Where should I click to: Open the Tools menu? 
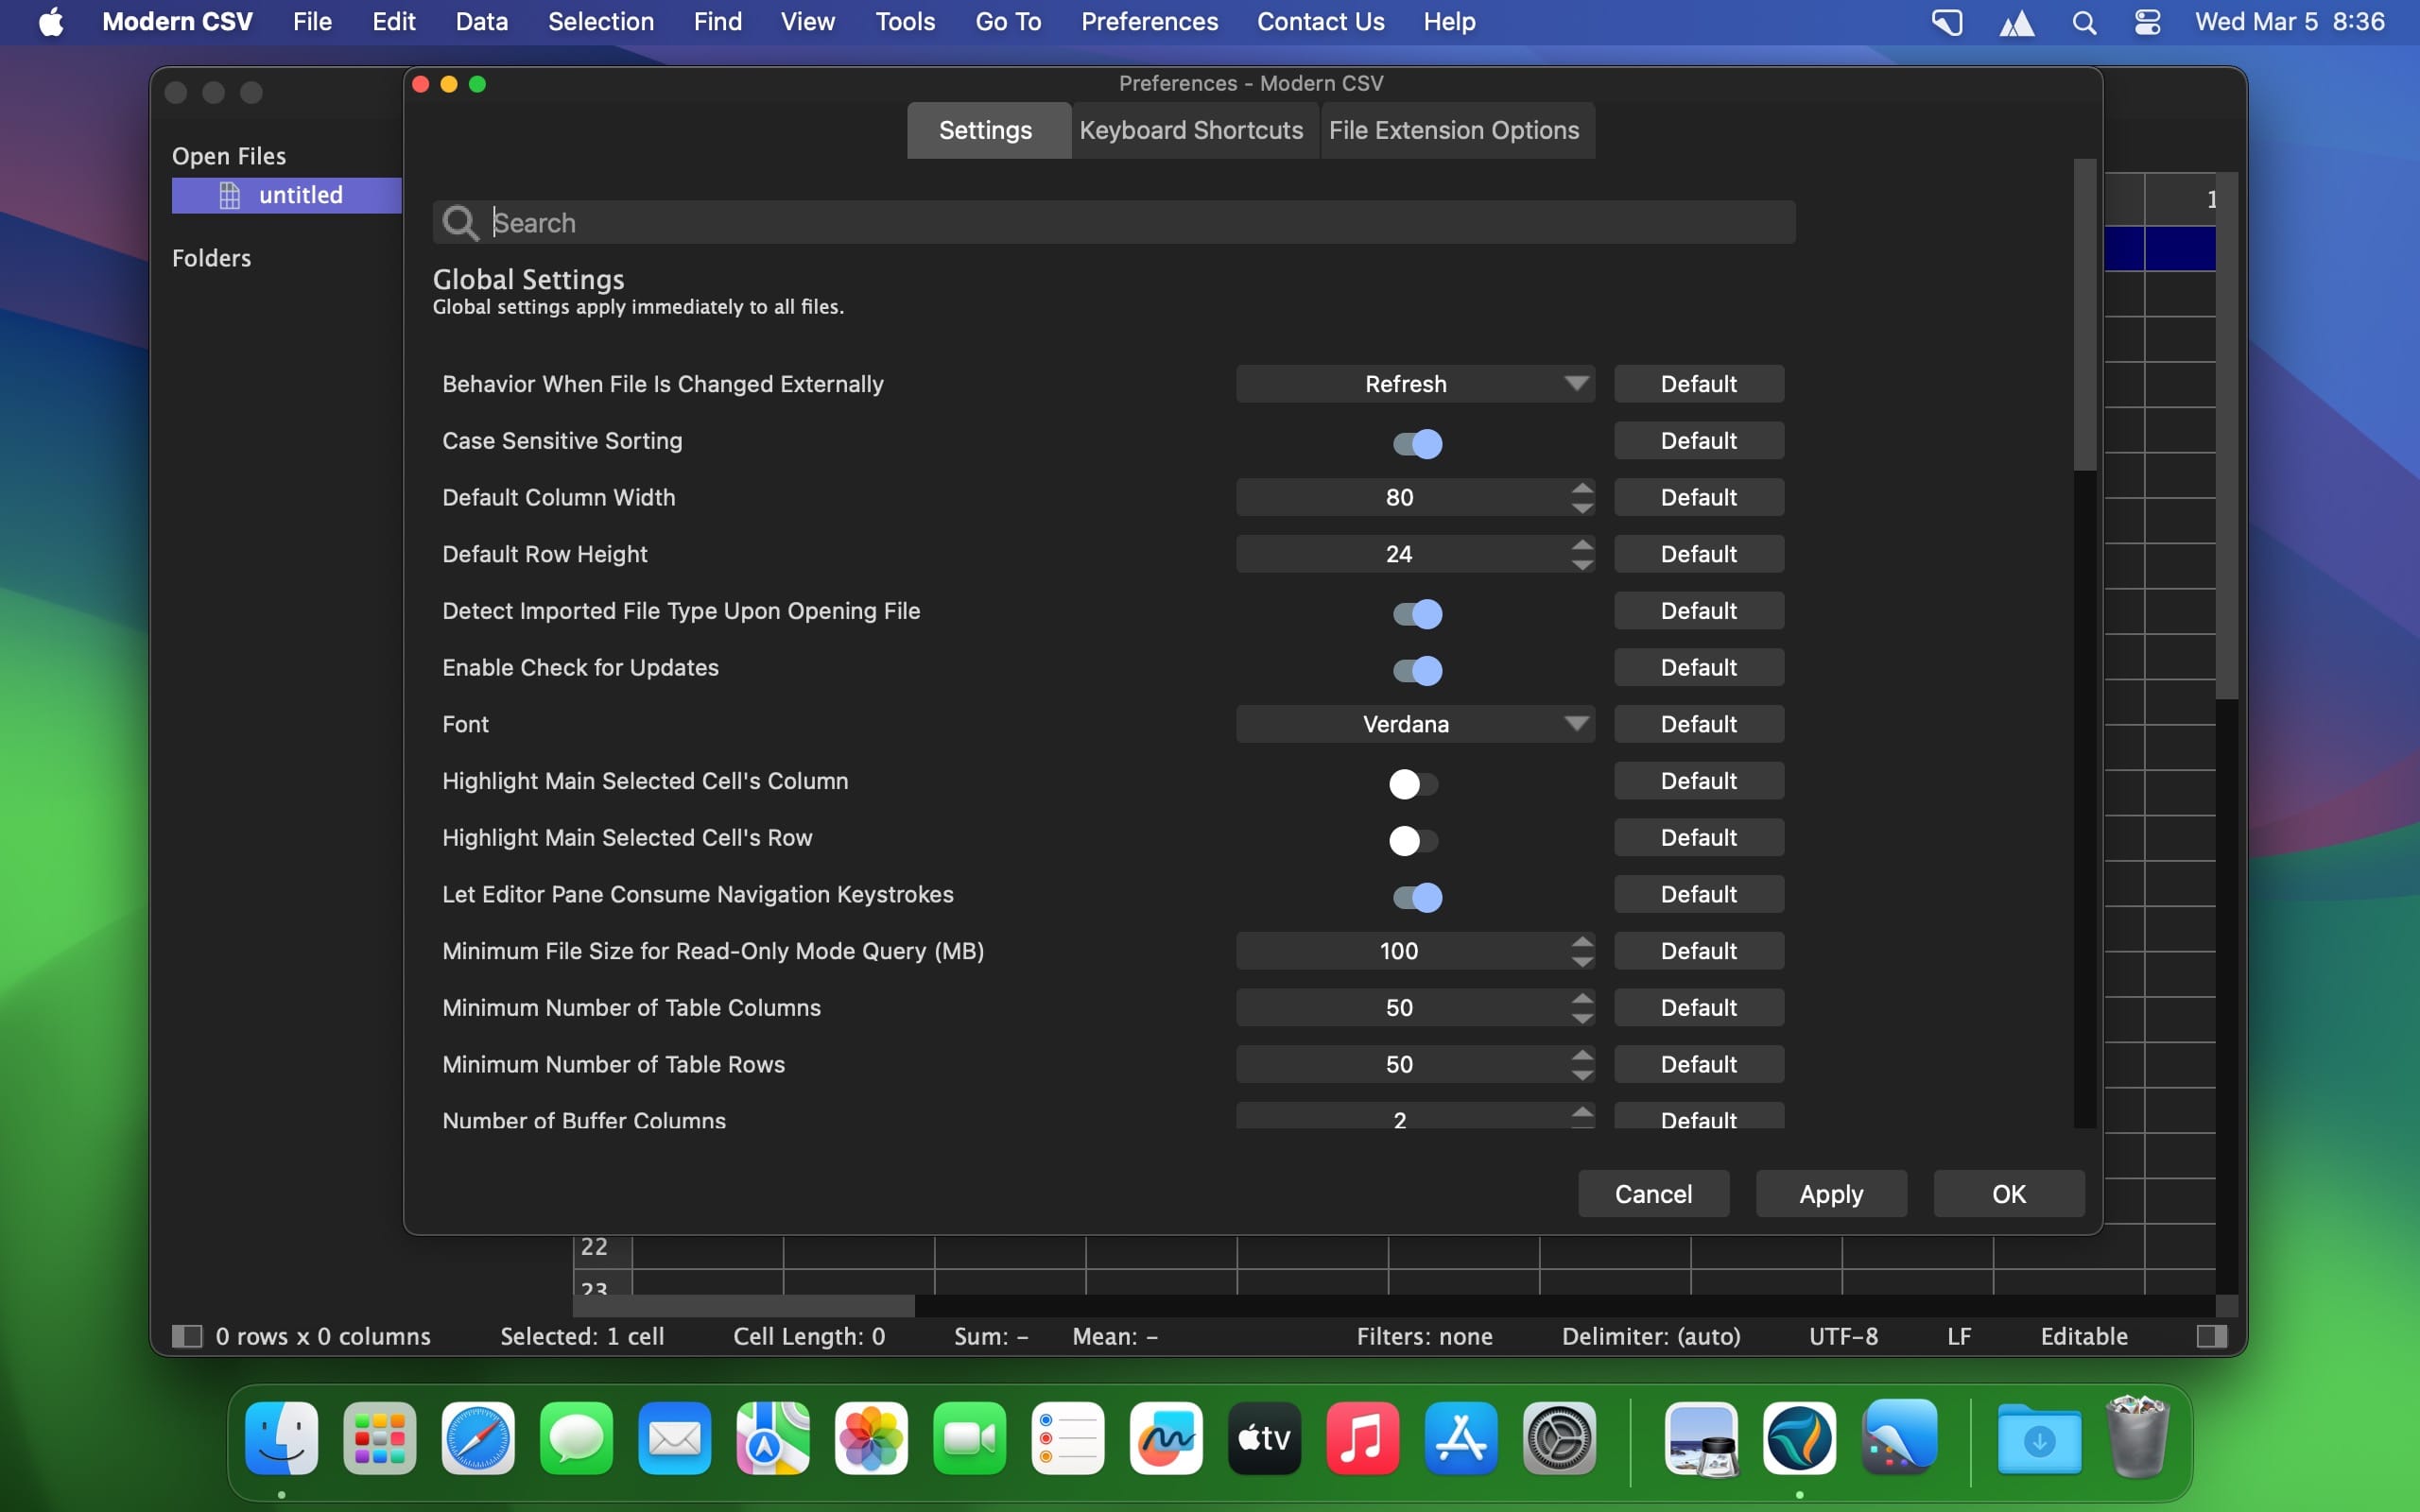(905, 22)
